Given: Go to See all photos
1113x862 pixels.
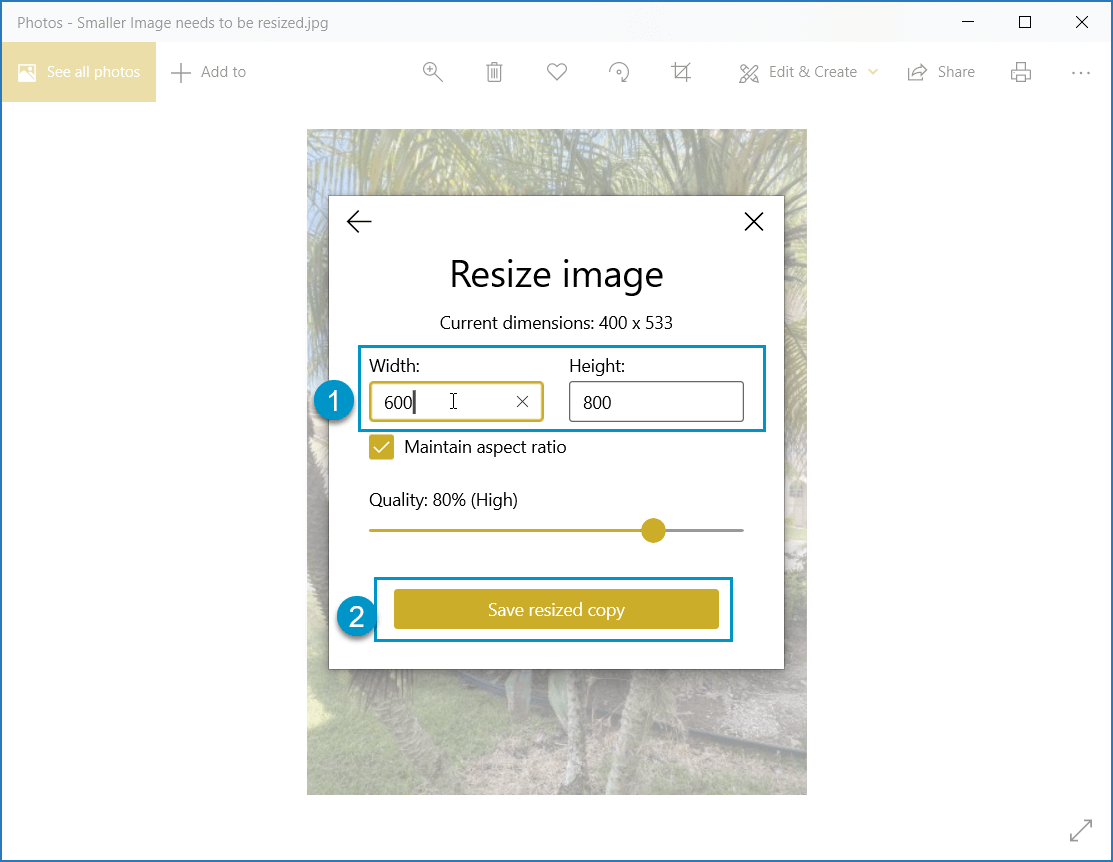Looking at the screenshot, I should [x=79, y=72].
